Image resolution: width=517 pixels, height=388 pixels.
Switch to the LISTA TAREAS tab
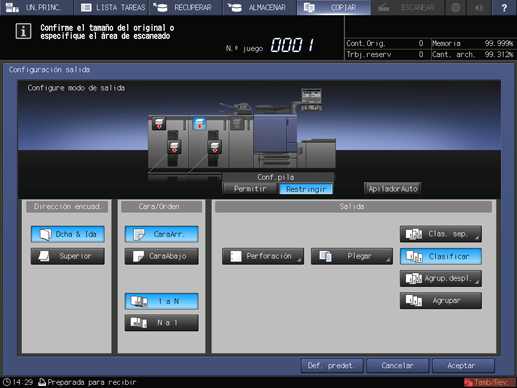pos(113,7)
